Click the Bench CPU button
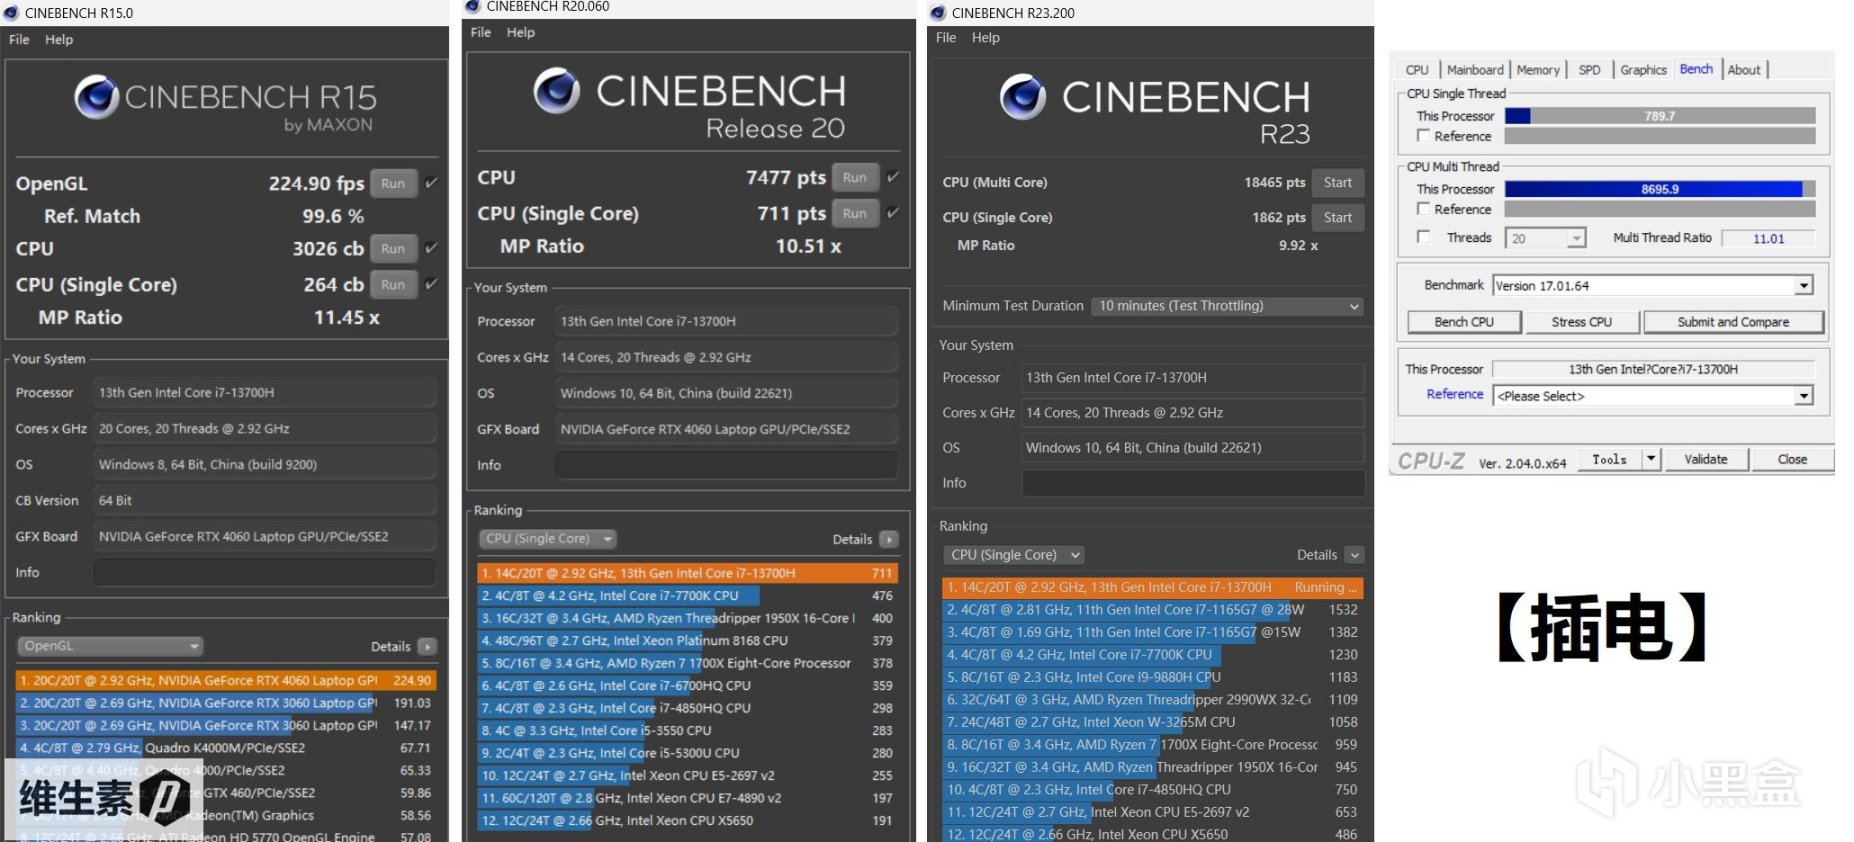Image resolution: width=1854 pixels, height=842 pixels. pyautogui.click(x=1464, y=322)
